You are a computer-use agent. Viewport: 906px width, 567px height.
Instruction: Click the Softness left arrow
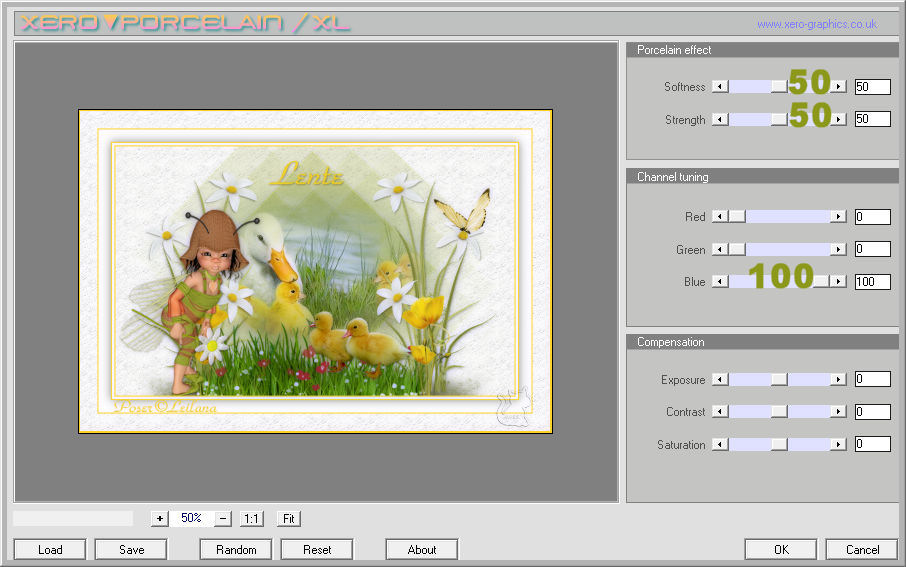[x=720, y=87]
